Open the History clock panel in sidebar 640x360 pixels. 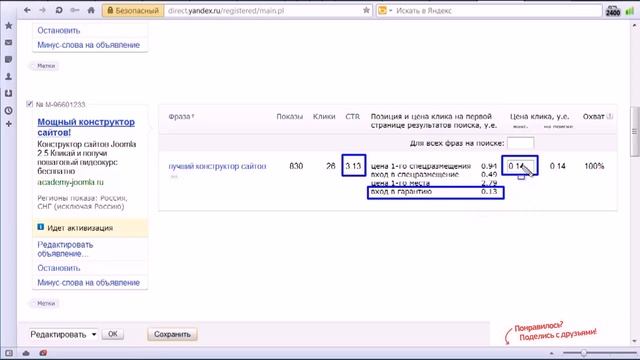(9, 111)
